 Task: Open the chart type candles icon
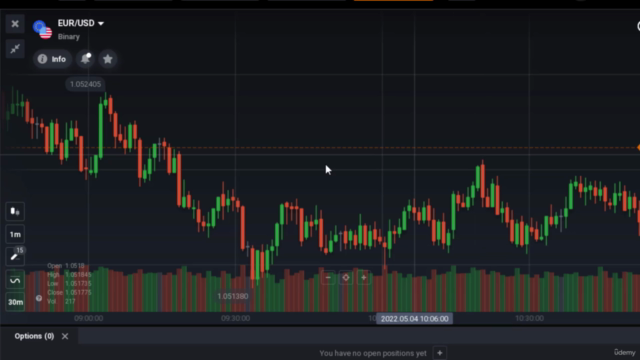15,211
